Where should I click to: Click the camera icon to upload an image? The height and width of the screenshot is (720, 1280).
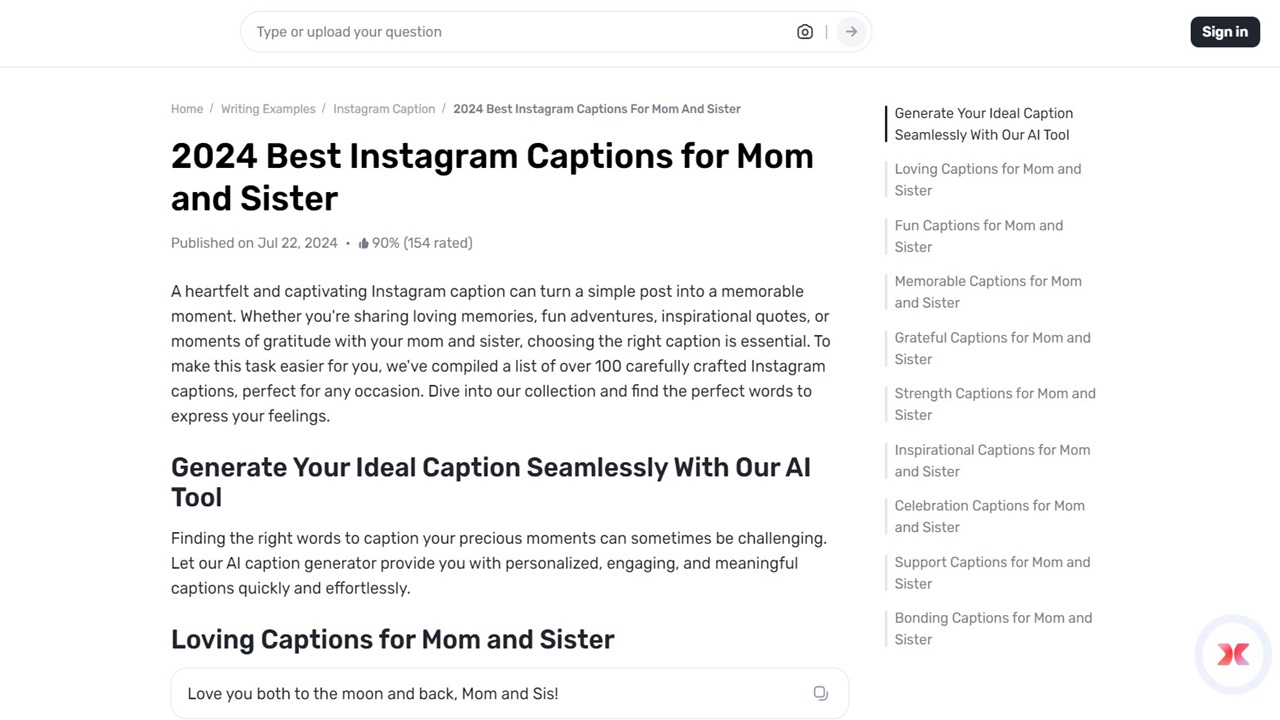805,31
